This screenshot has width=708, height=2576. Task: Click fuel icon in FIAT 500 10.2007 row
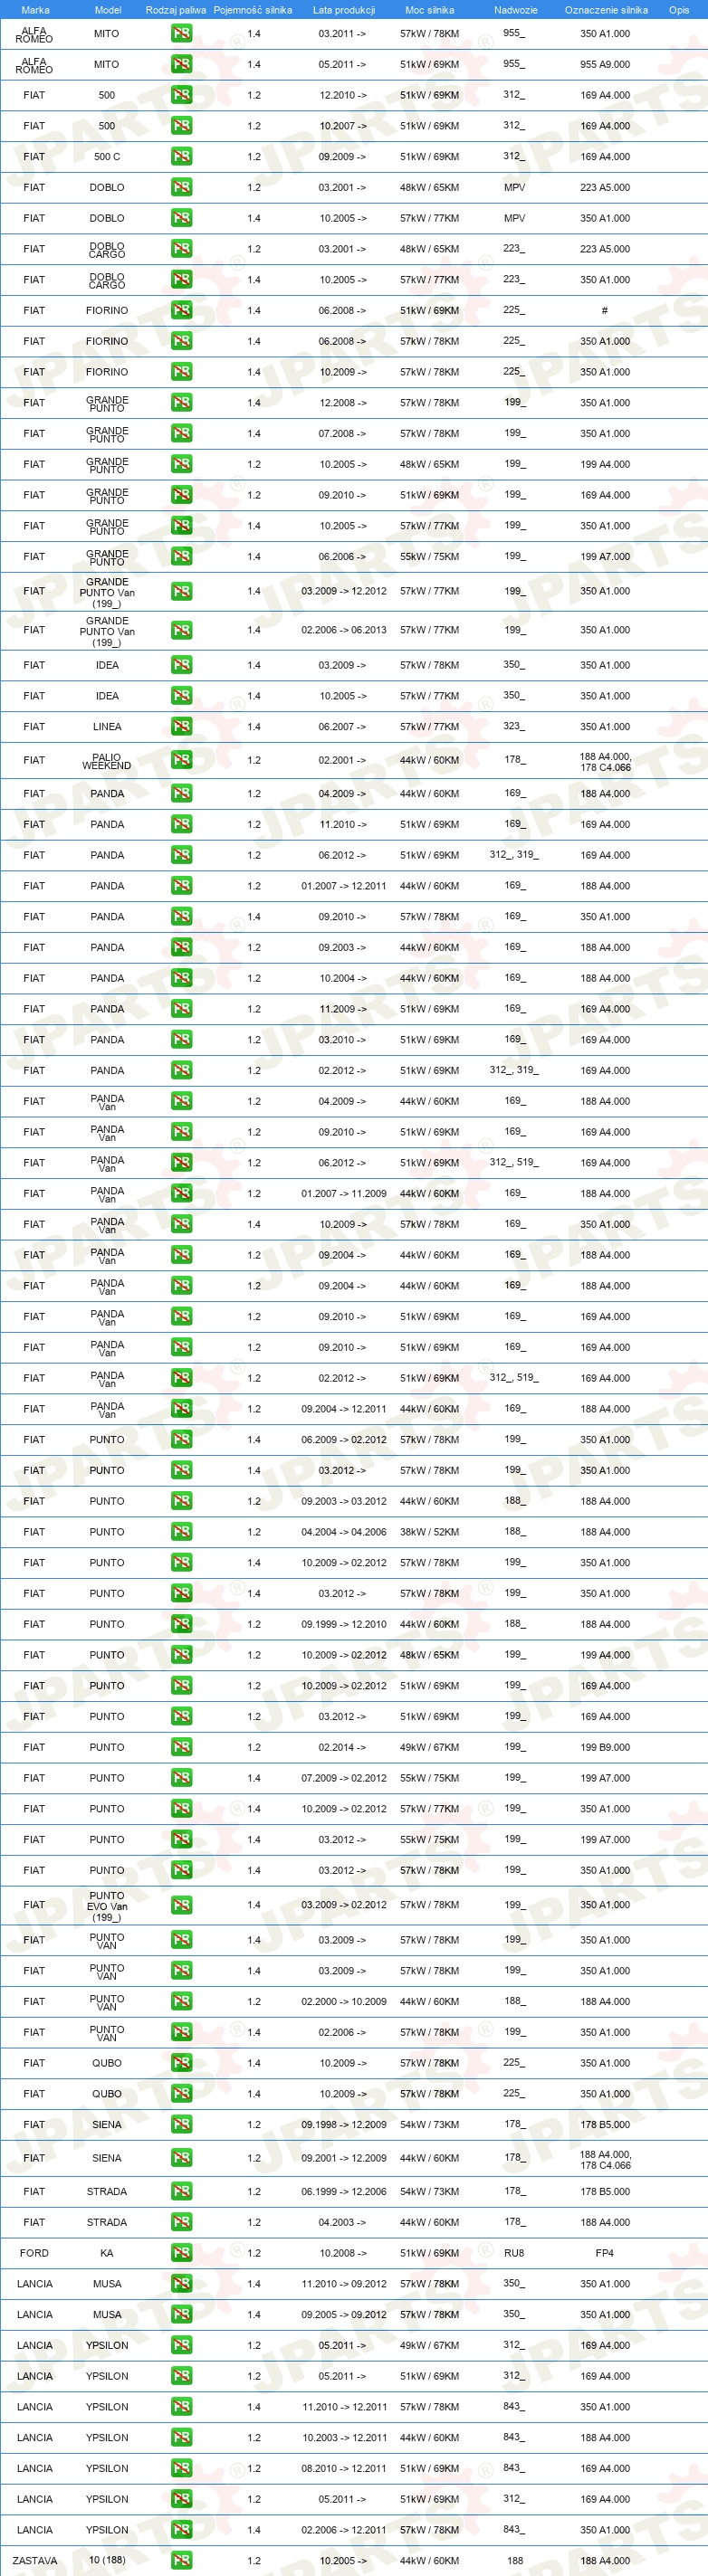tap(181, 126)
